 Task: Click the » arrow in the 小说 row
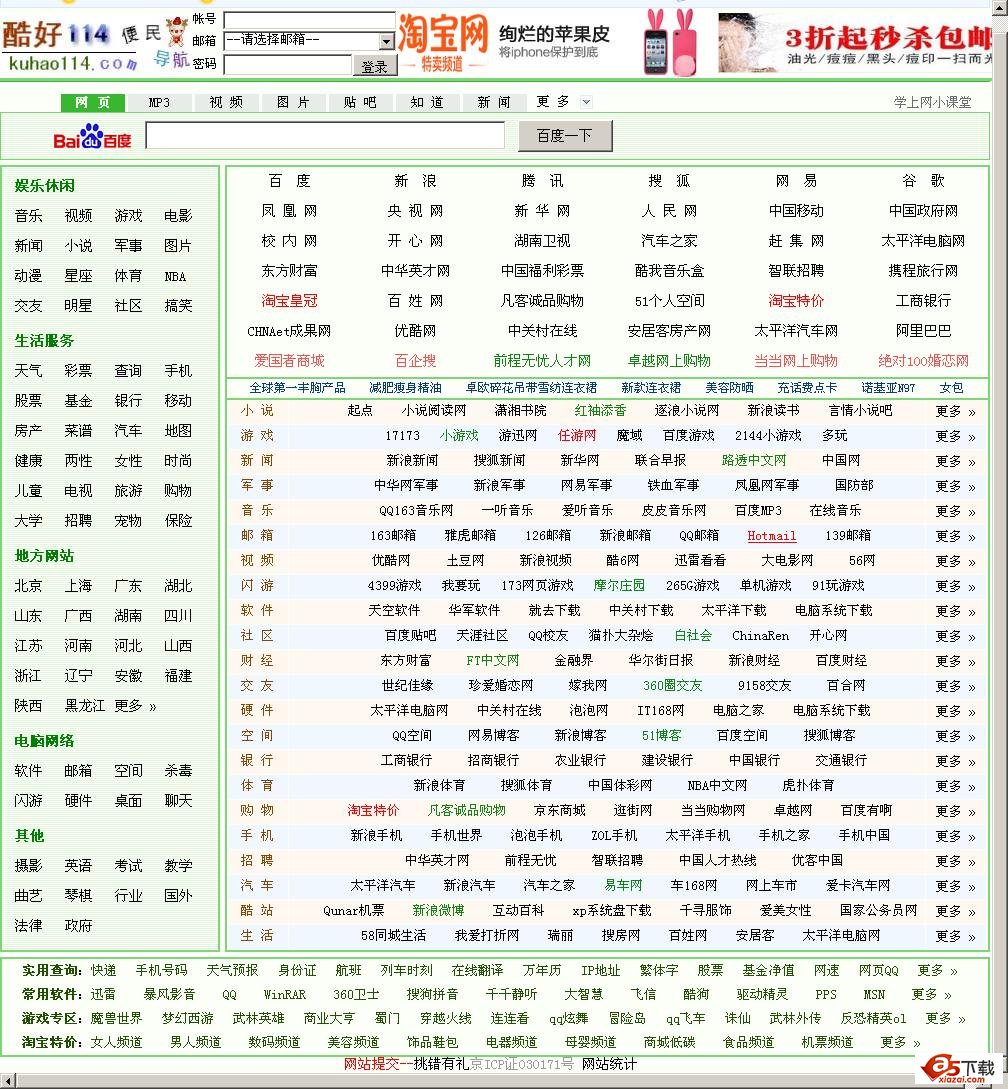(971, 411)
